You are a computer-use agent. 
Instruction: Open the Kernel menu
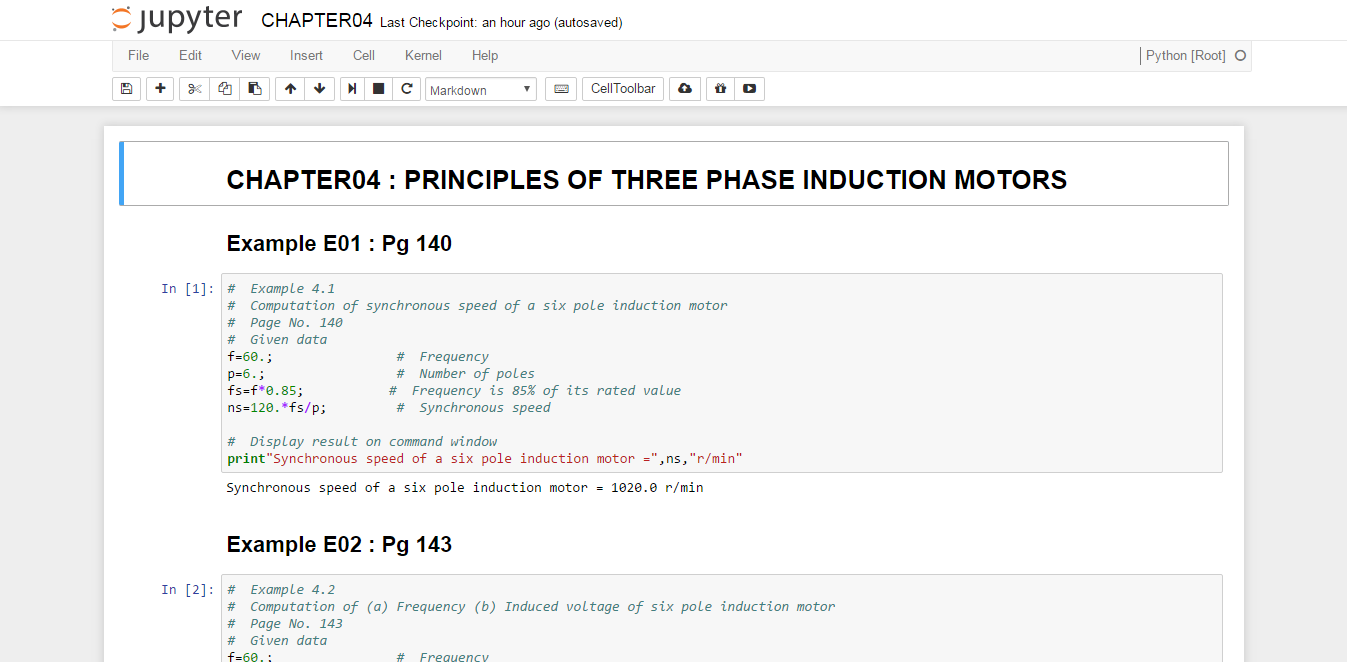click(423, 56)
